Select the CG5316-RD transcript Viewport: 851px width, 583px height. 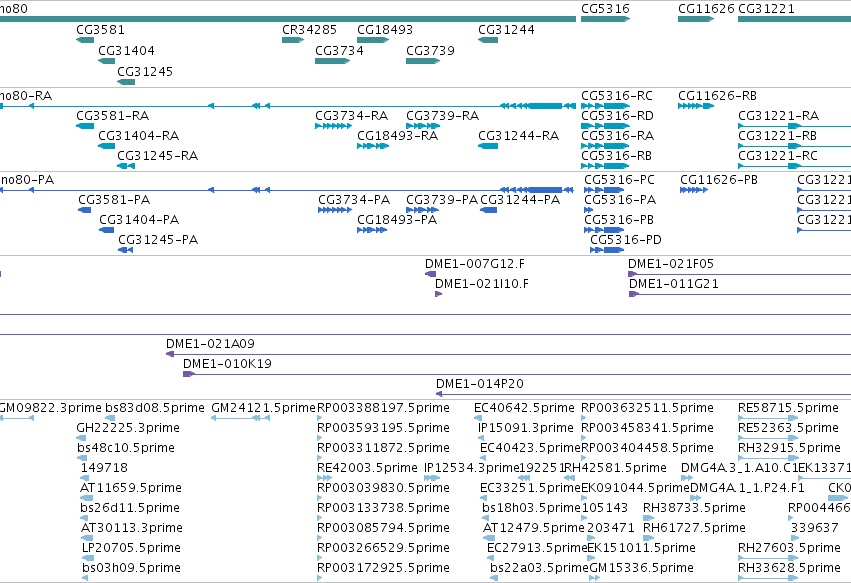tap(605, 126)
